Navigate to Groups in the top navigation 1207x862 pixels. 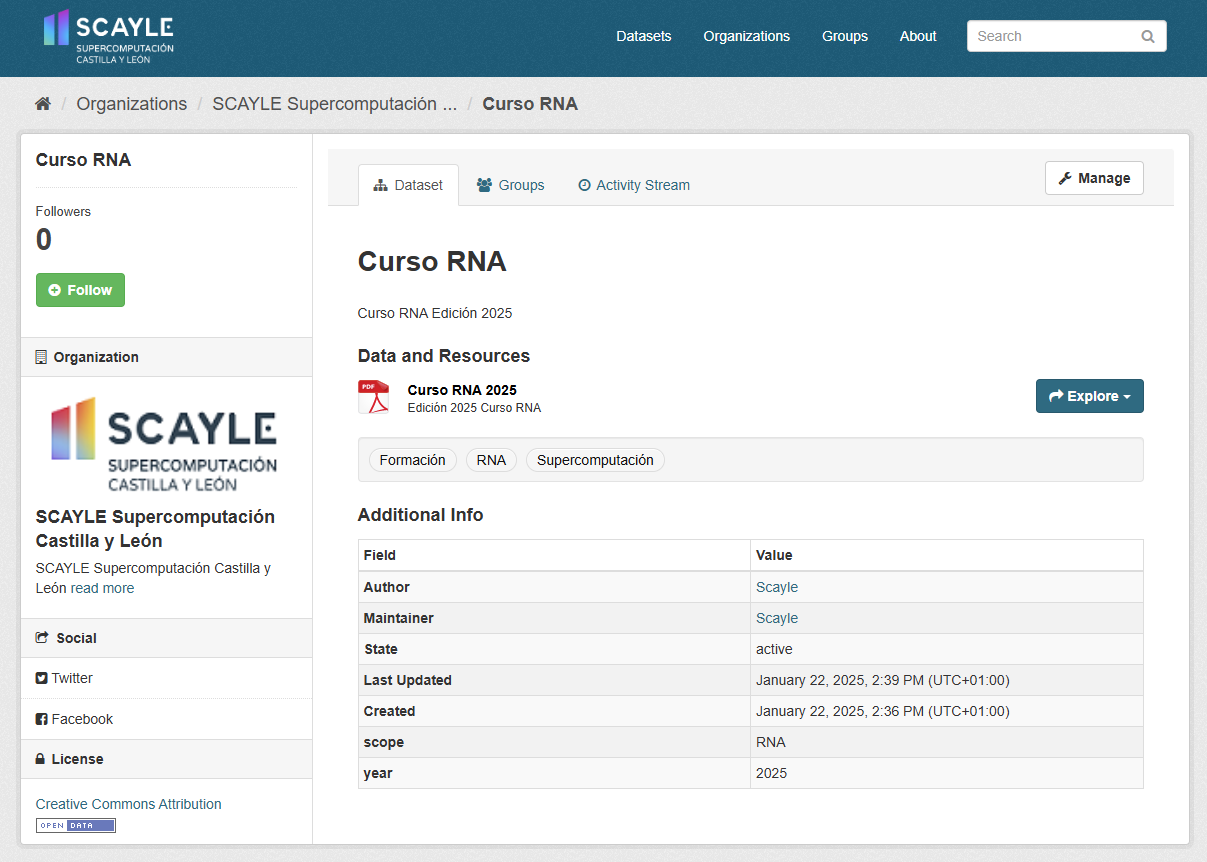(x=845, y=36)
